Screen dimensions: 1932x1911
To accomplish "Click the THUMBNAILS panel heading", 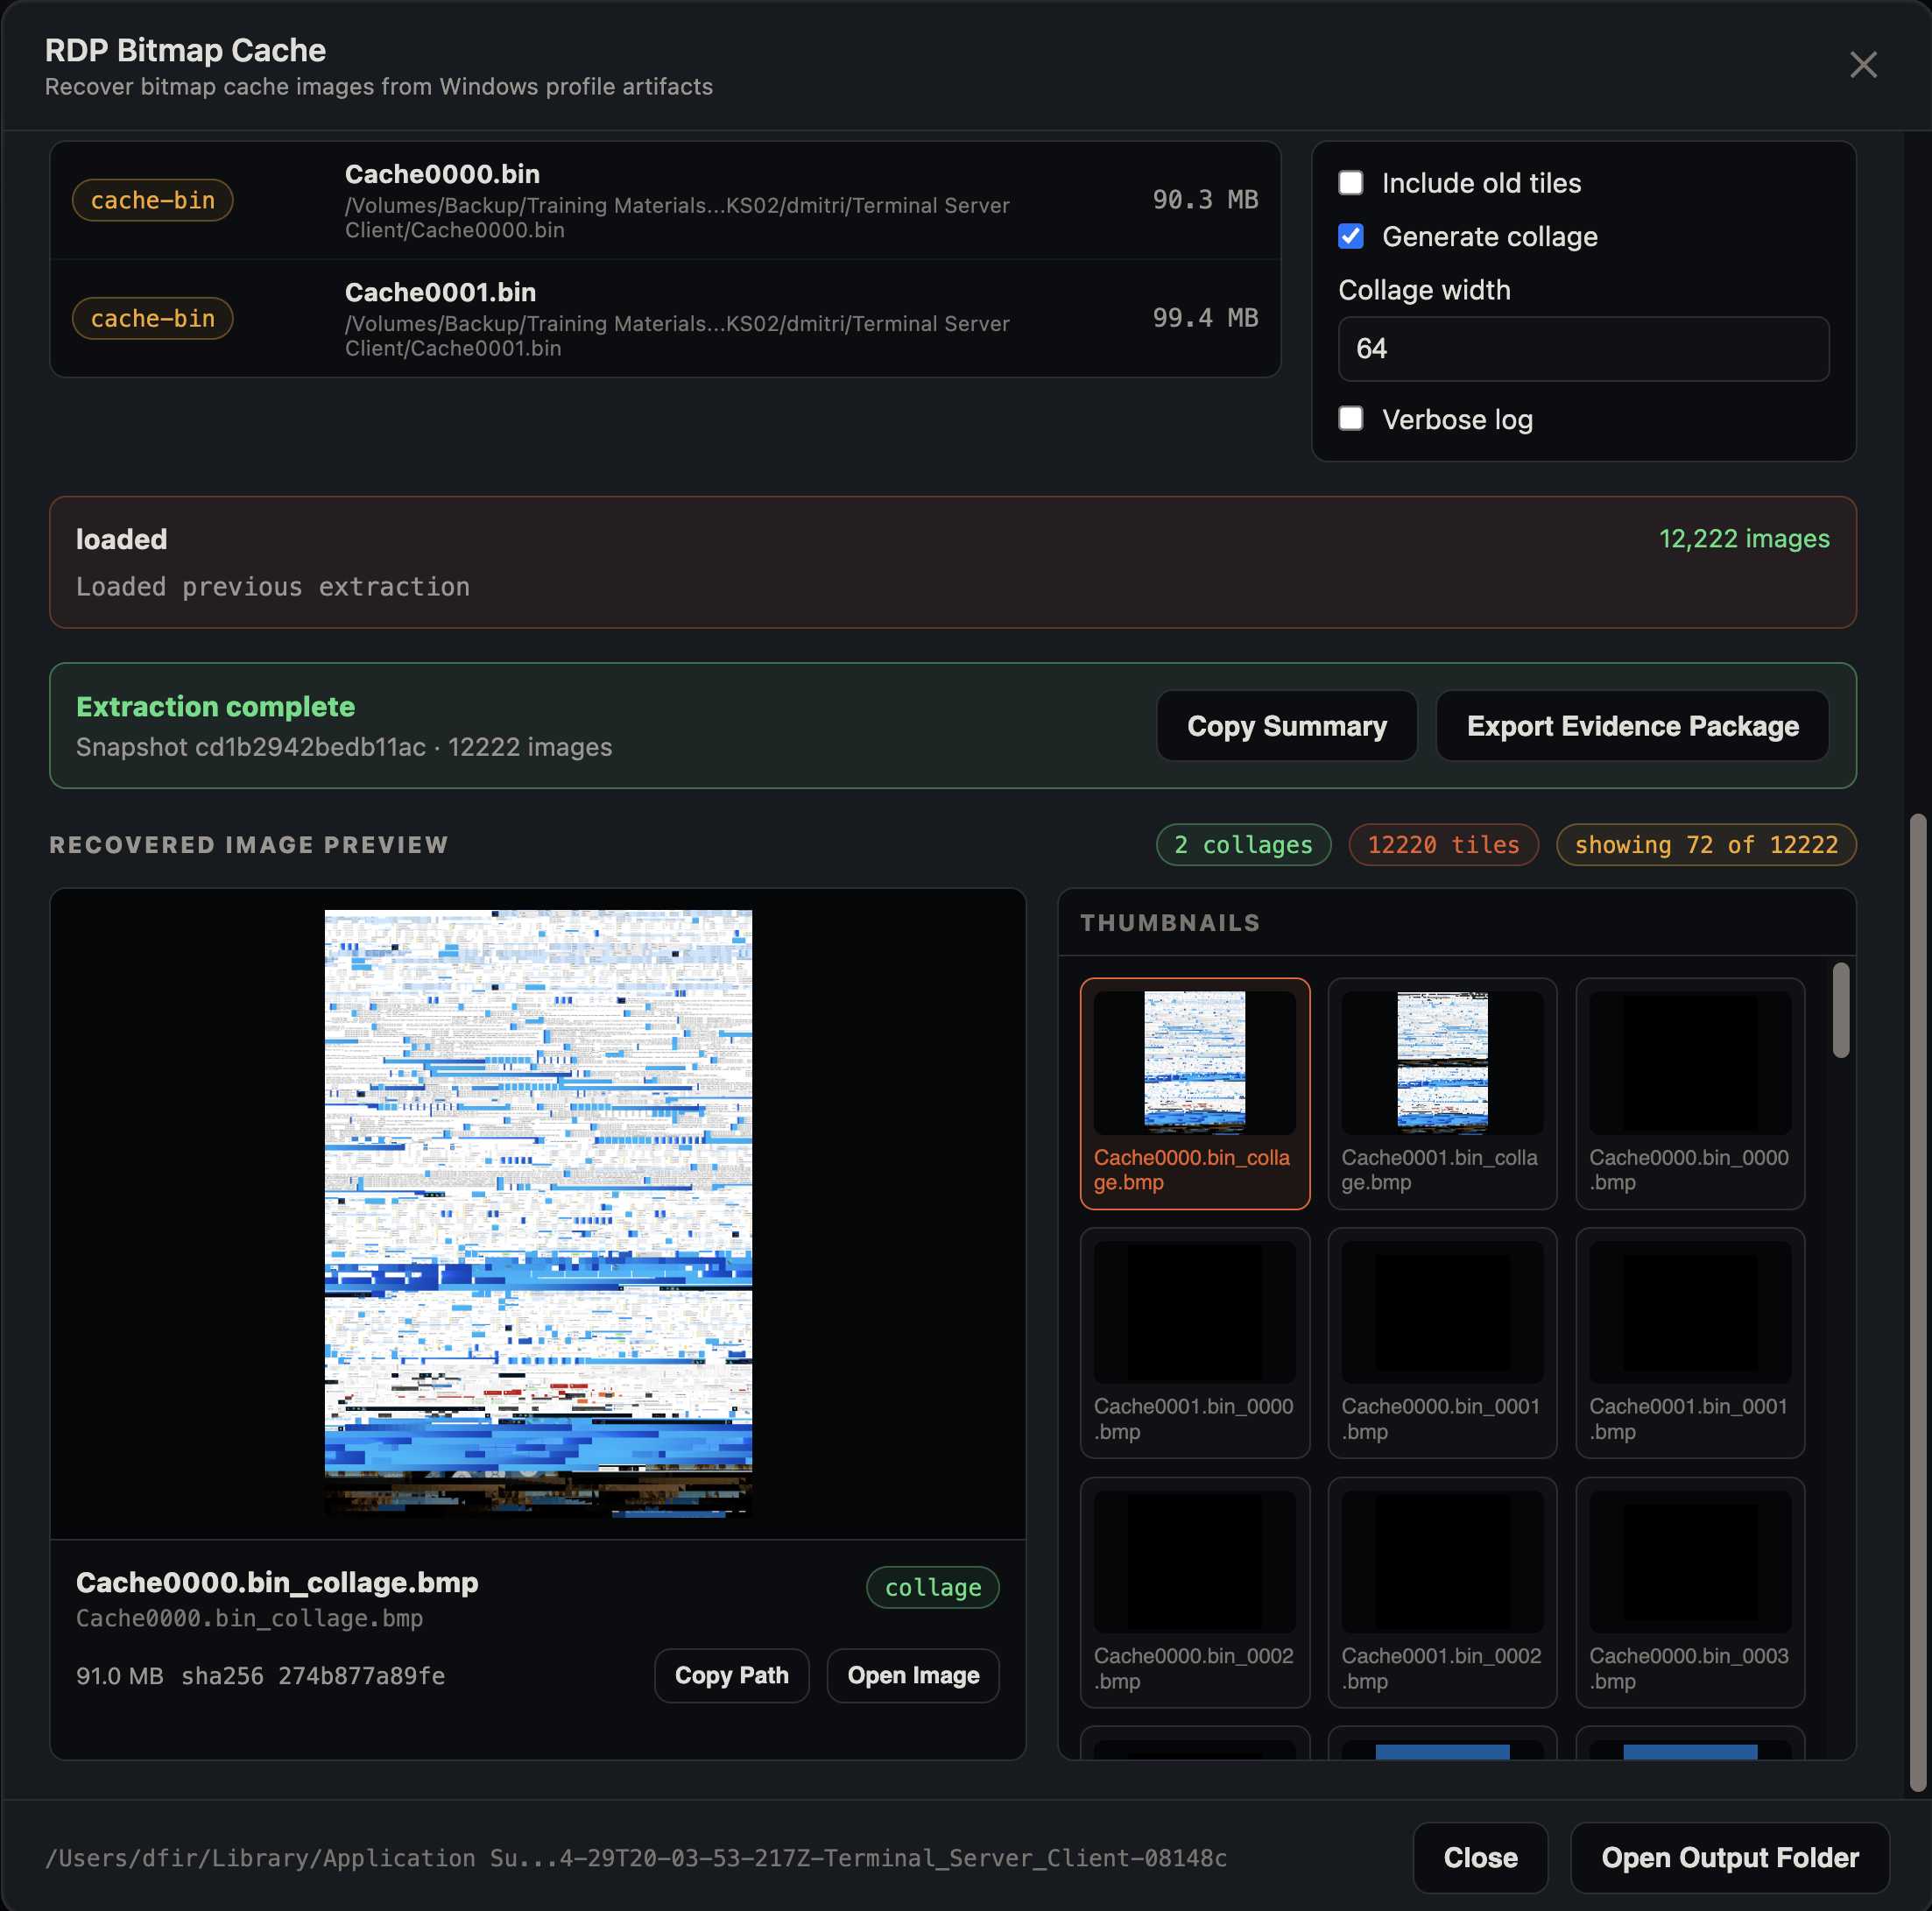I will point(1170,923).
